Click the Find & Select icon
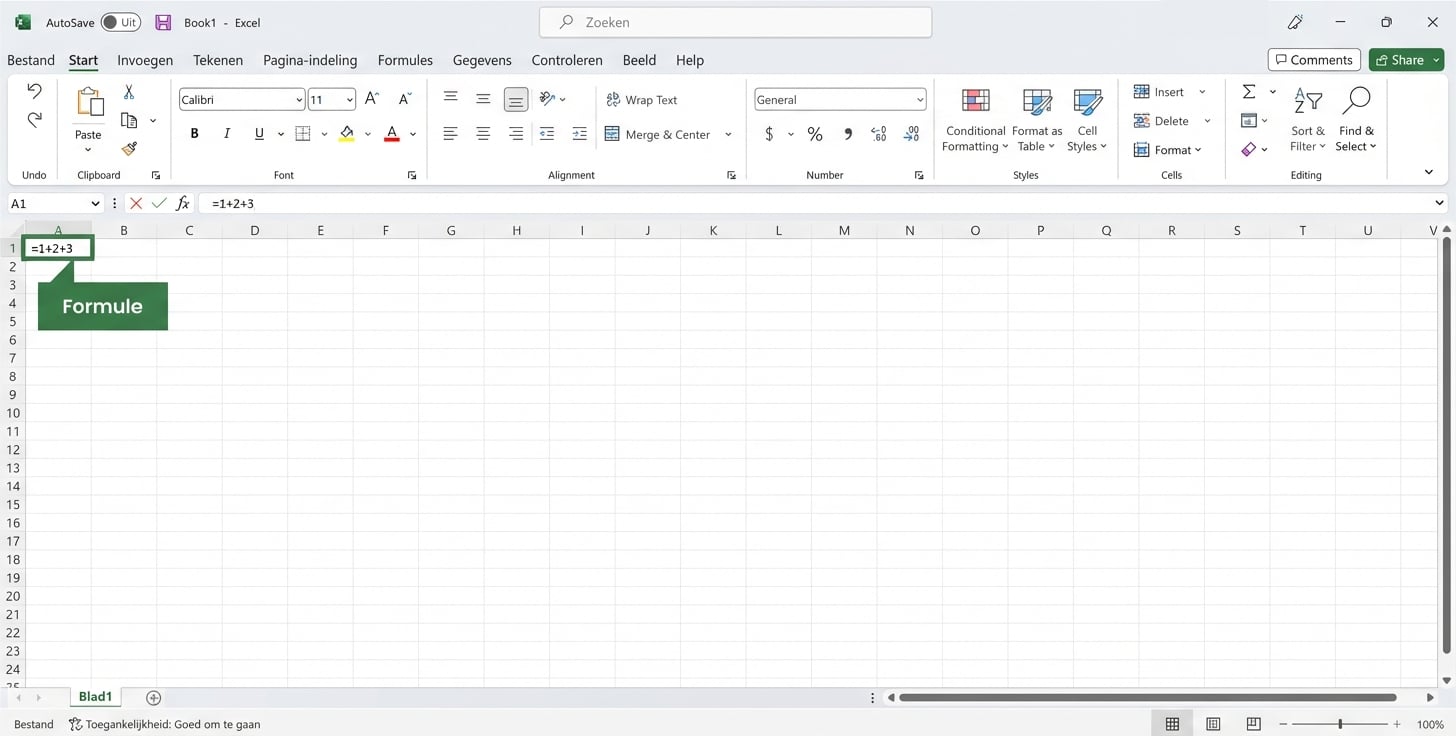 pyautogui.click(x=1356, y=119)
